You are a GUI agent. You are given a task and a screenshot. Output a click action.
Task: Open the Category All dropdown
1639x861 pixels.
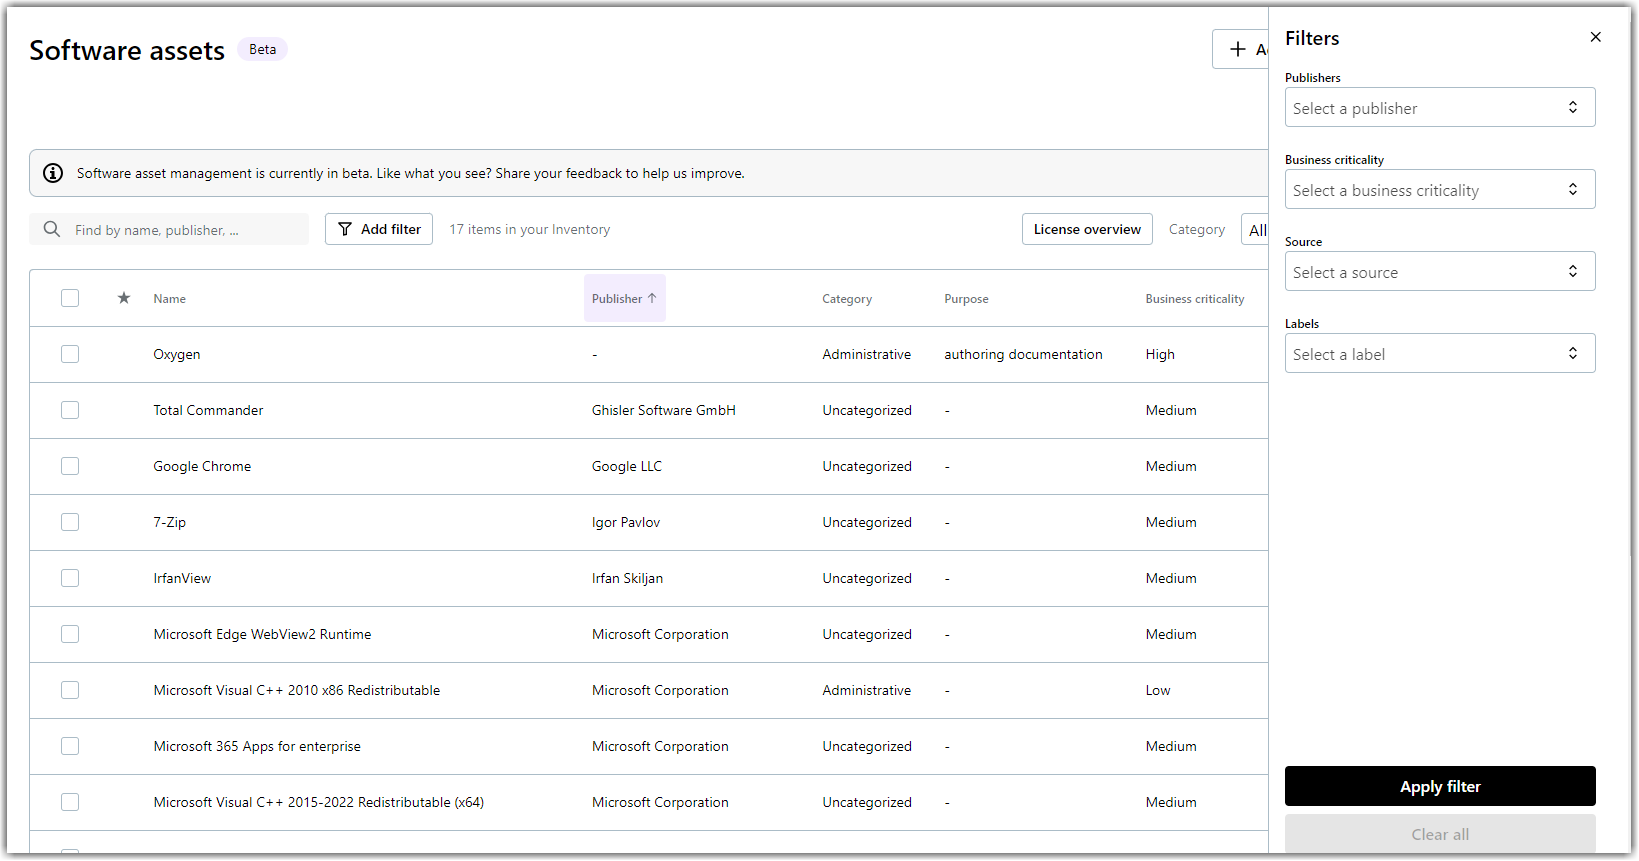[1255, 229]
